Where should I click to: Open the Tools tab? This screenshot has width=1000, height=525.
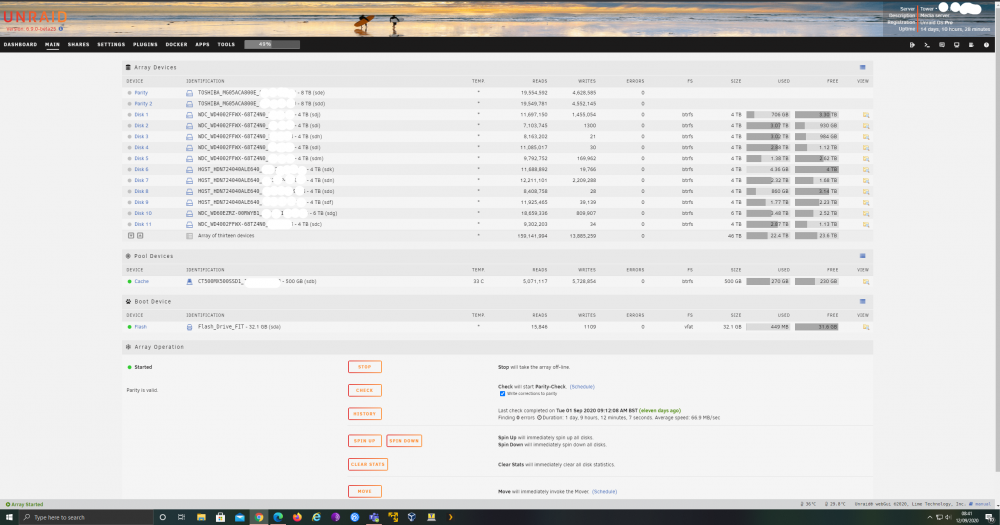226,45
